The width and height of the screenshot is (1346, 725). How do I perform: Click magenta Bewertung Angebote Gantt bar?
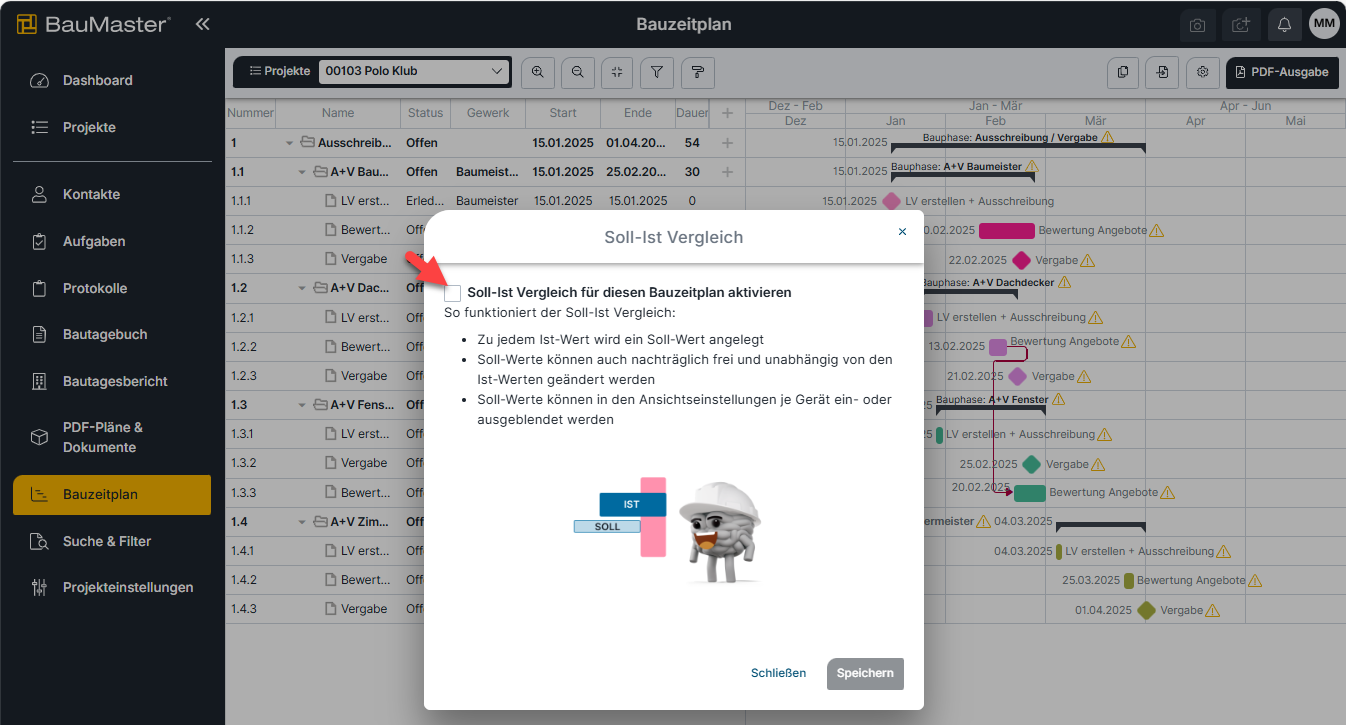click(1007, 231)
